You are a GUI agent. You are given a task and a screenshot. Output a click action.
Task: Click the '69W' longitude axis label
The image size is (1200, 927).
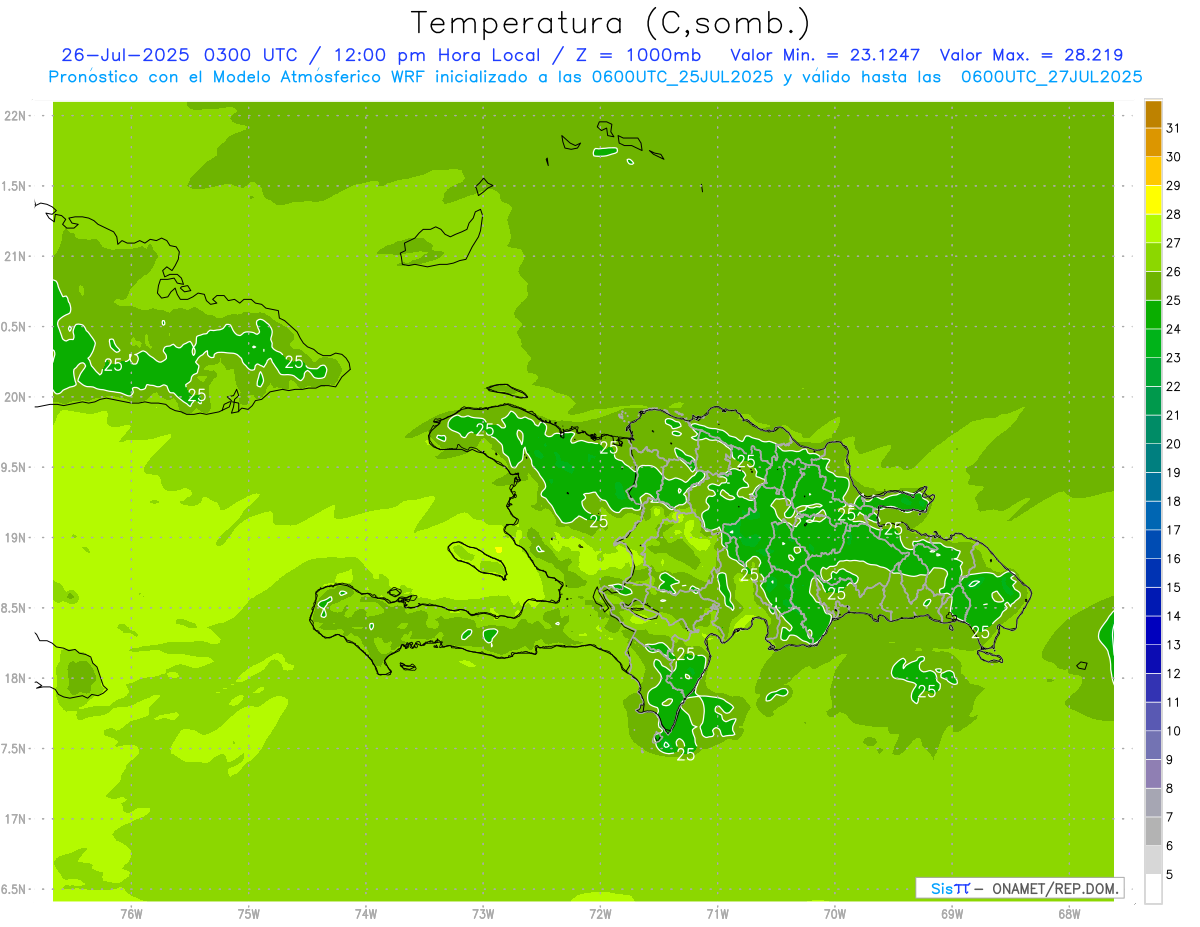(952, 913)
